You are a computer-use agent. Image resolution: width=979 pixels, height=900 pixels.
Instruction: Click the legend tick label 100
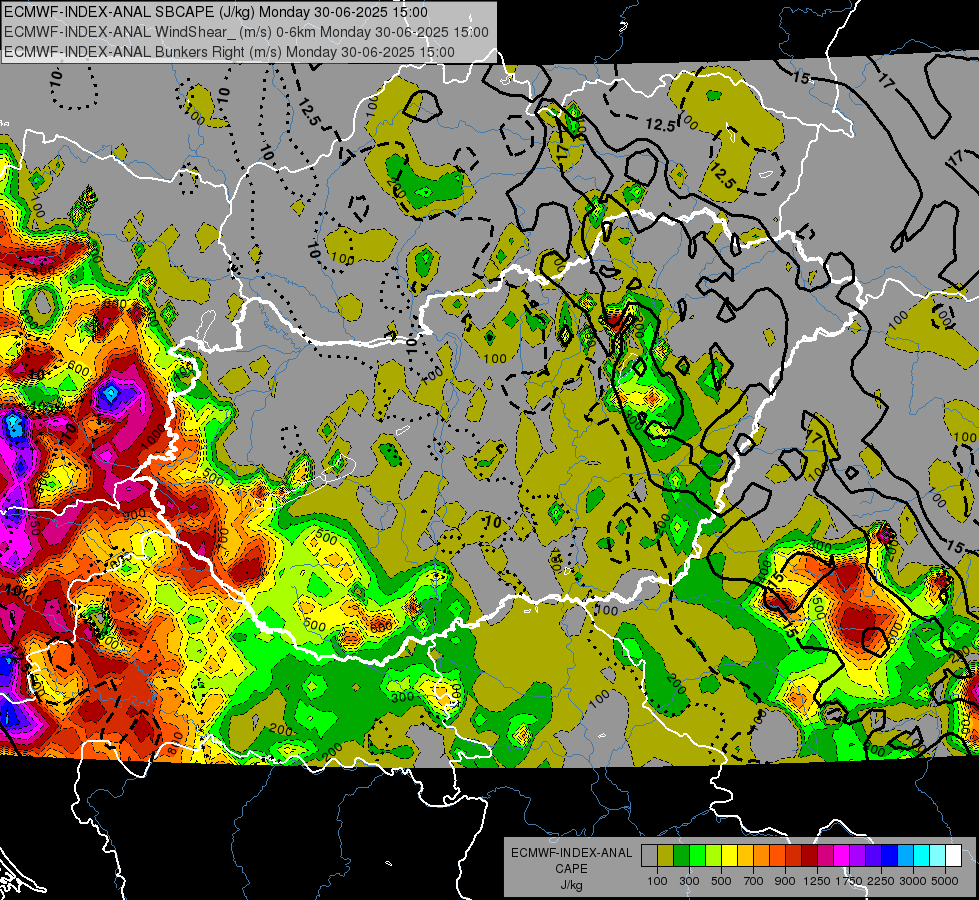tap(657, 881)
